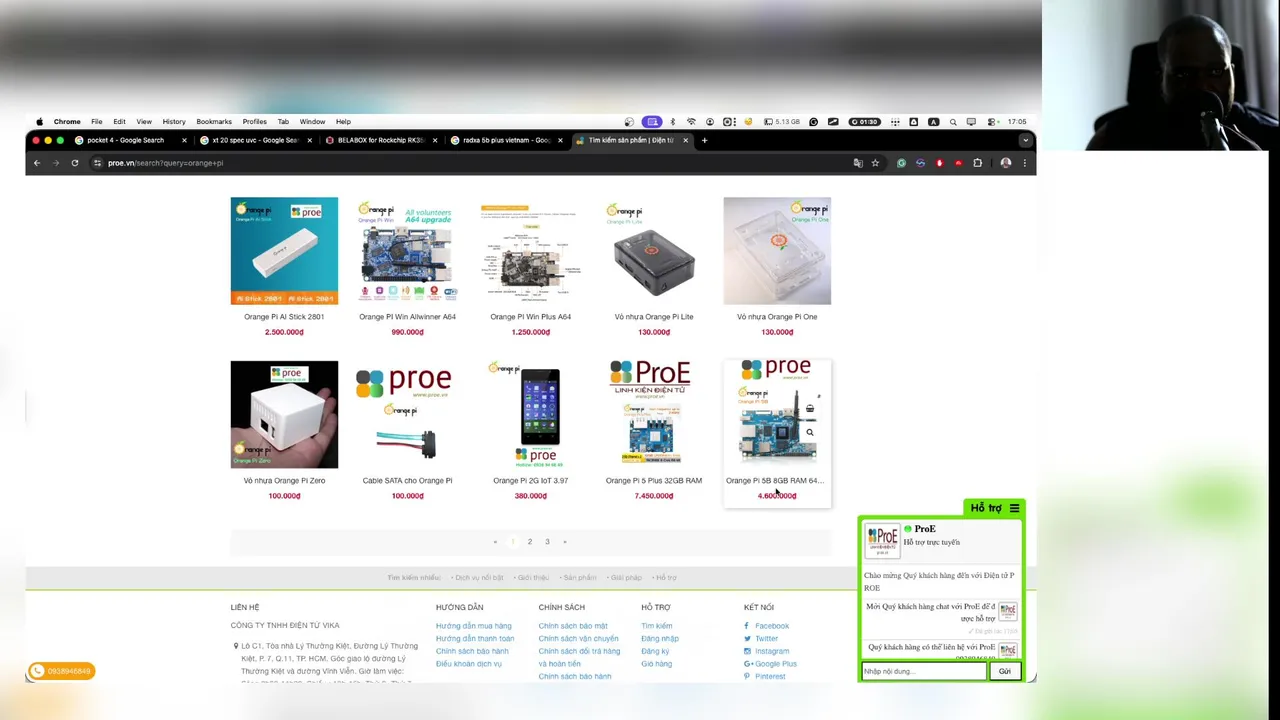
Task: Click Orange Pi Win Allwinner A64 thumbnail
Action: pos(407,251)
